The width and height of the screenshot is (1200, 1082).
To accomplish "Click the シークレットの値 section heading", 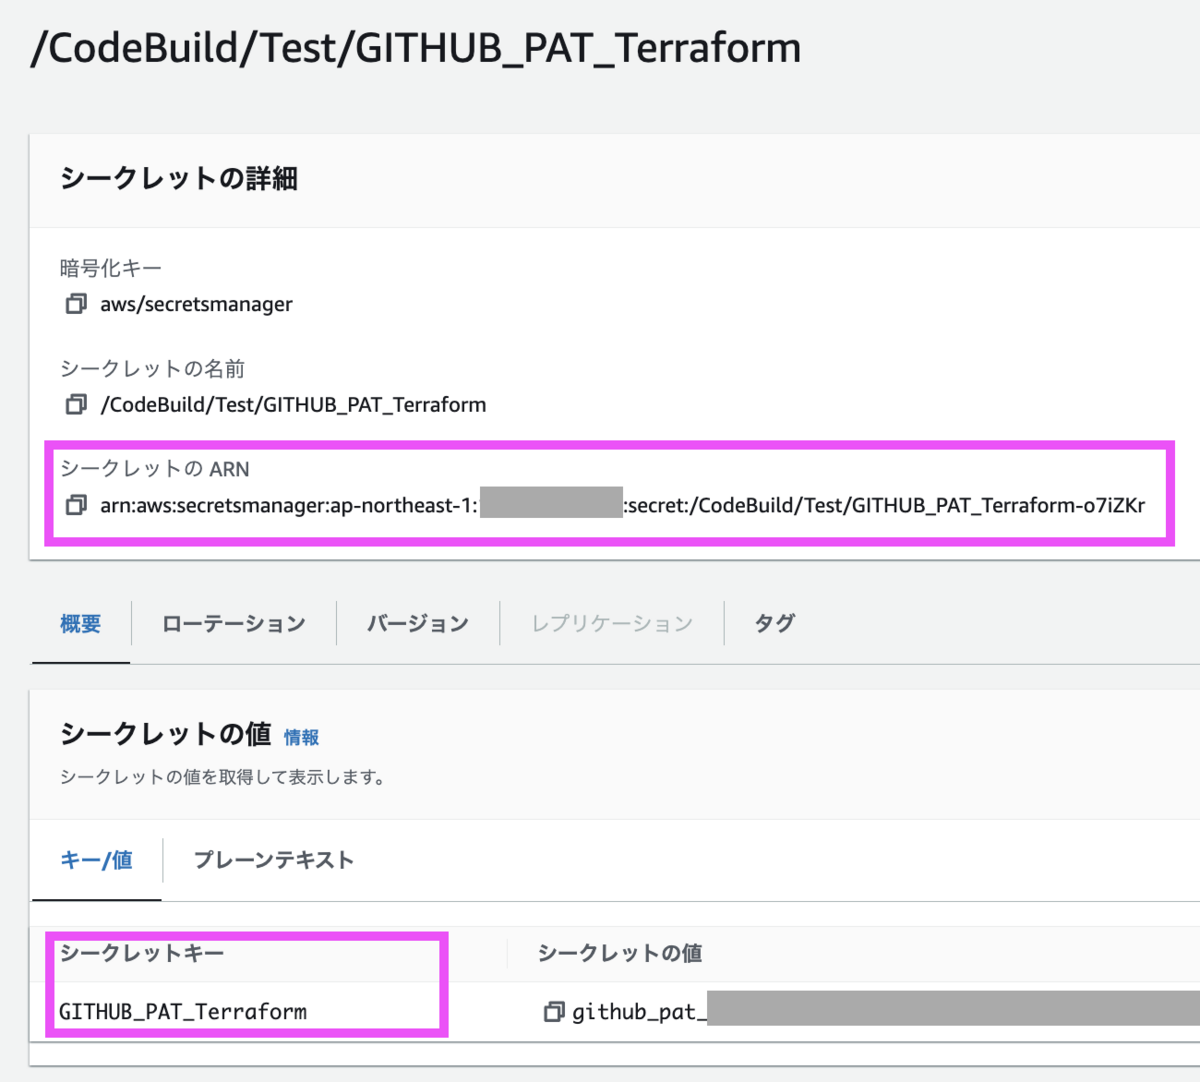I will point(166,734).
